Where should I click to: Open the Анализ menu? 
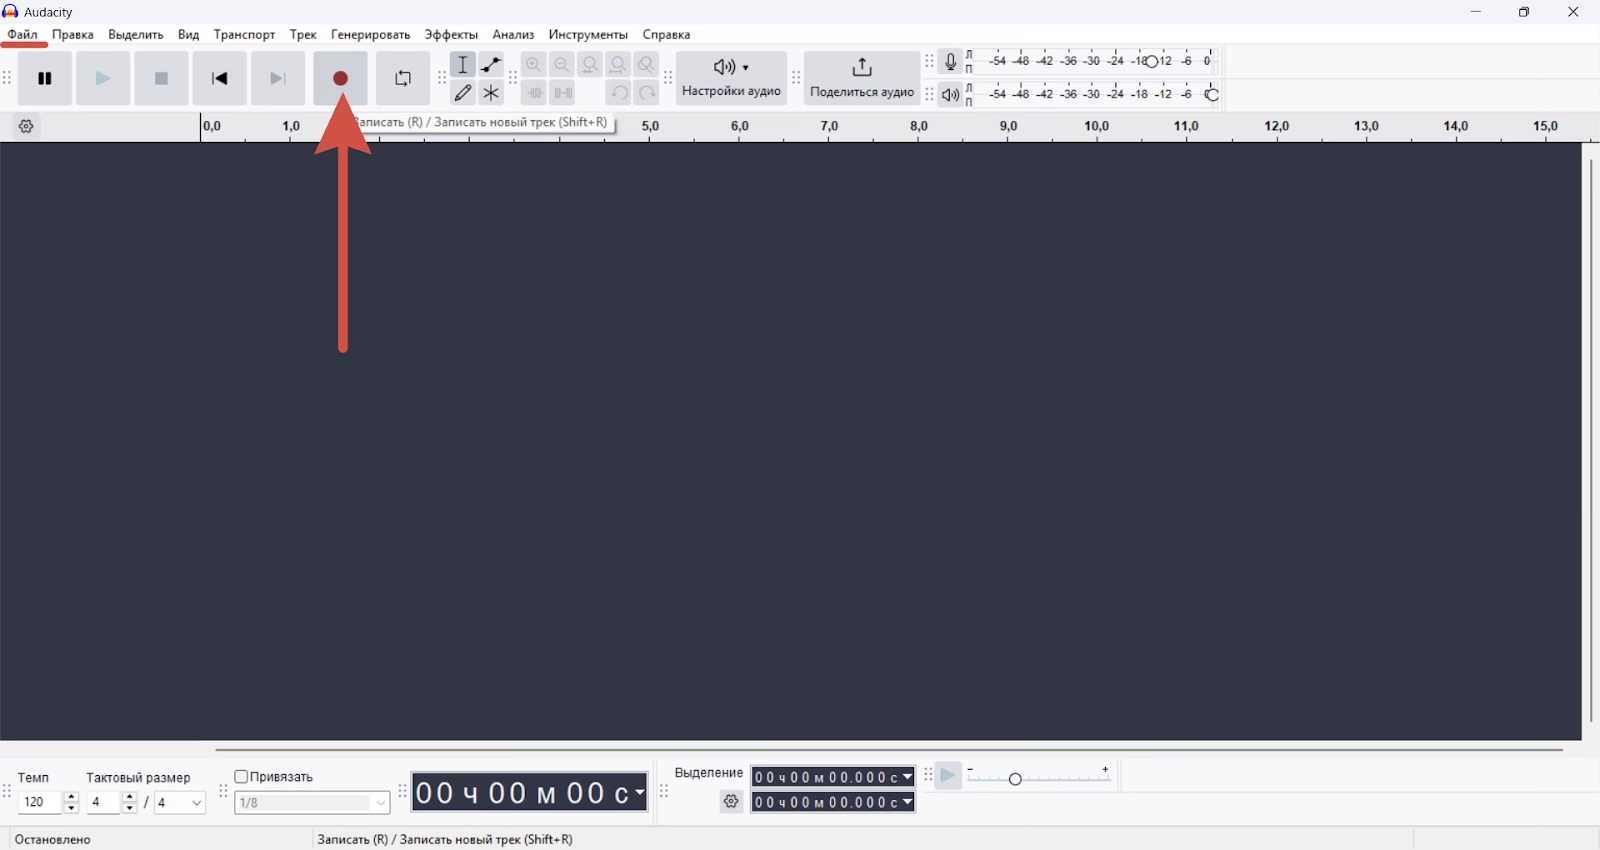pyautogui.click(x=514, y=35)
